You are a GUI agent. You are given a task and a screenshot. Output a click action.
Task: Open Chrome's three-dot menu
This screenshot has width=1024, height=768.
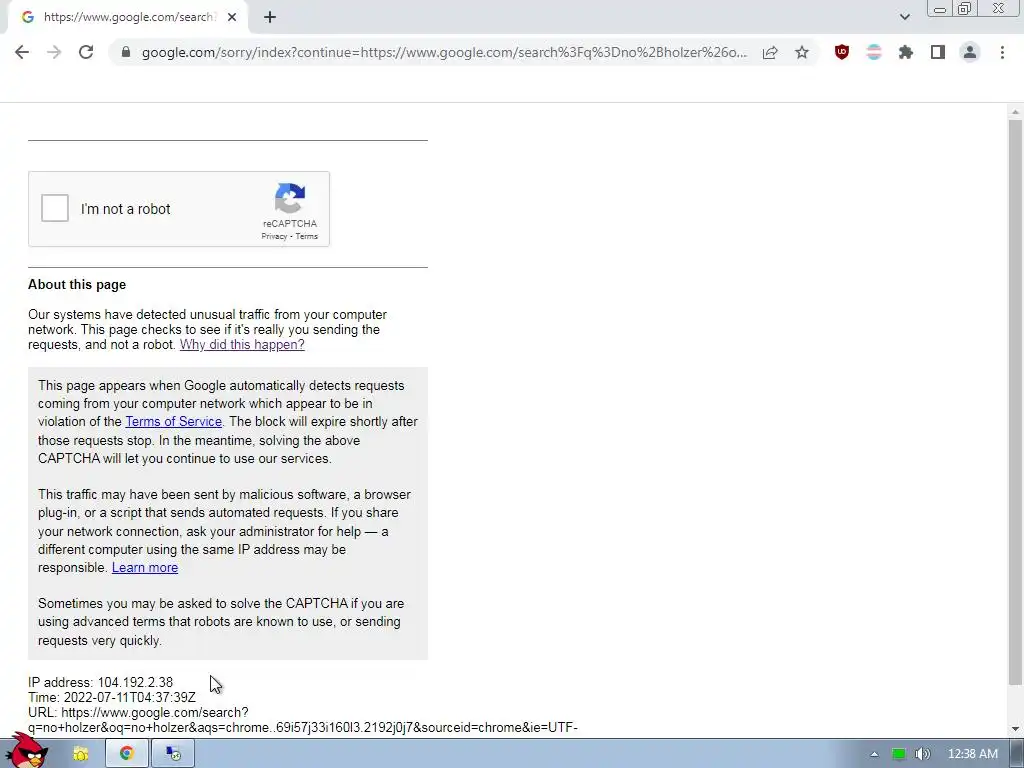tap(1002, 52)
